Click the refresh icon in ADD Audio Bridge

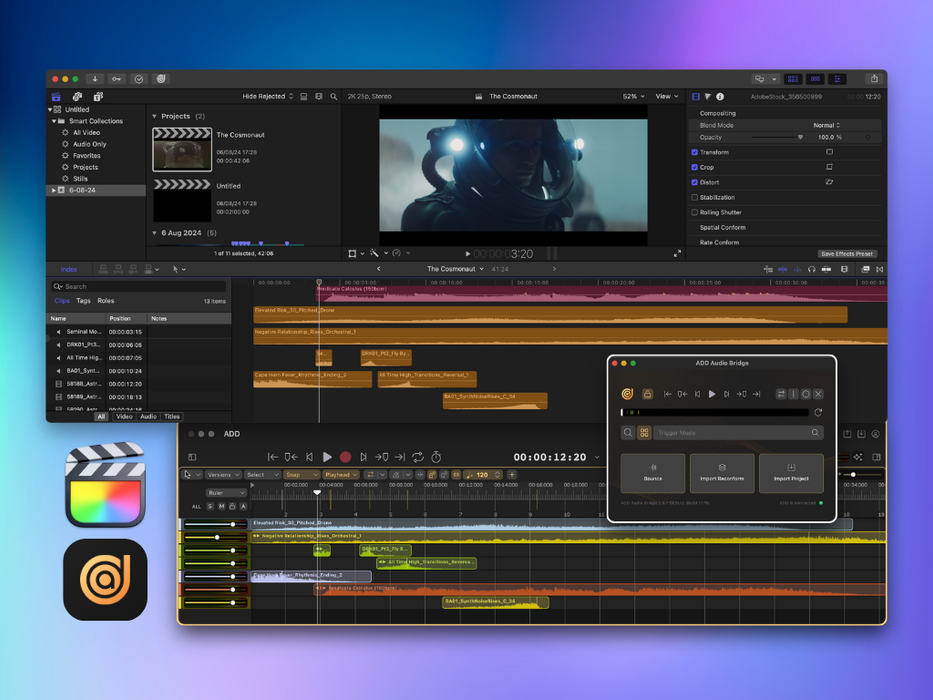pyautogui.click(x=818, y=412)
